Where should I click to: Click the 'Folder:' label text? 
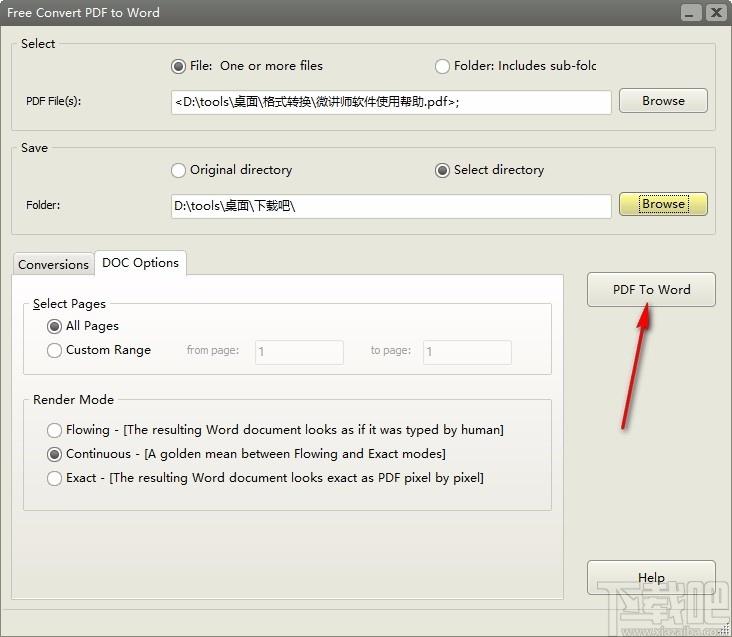(43, 205)
